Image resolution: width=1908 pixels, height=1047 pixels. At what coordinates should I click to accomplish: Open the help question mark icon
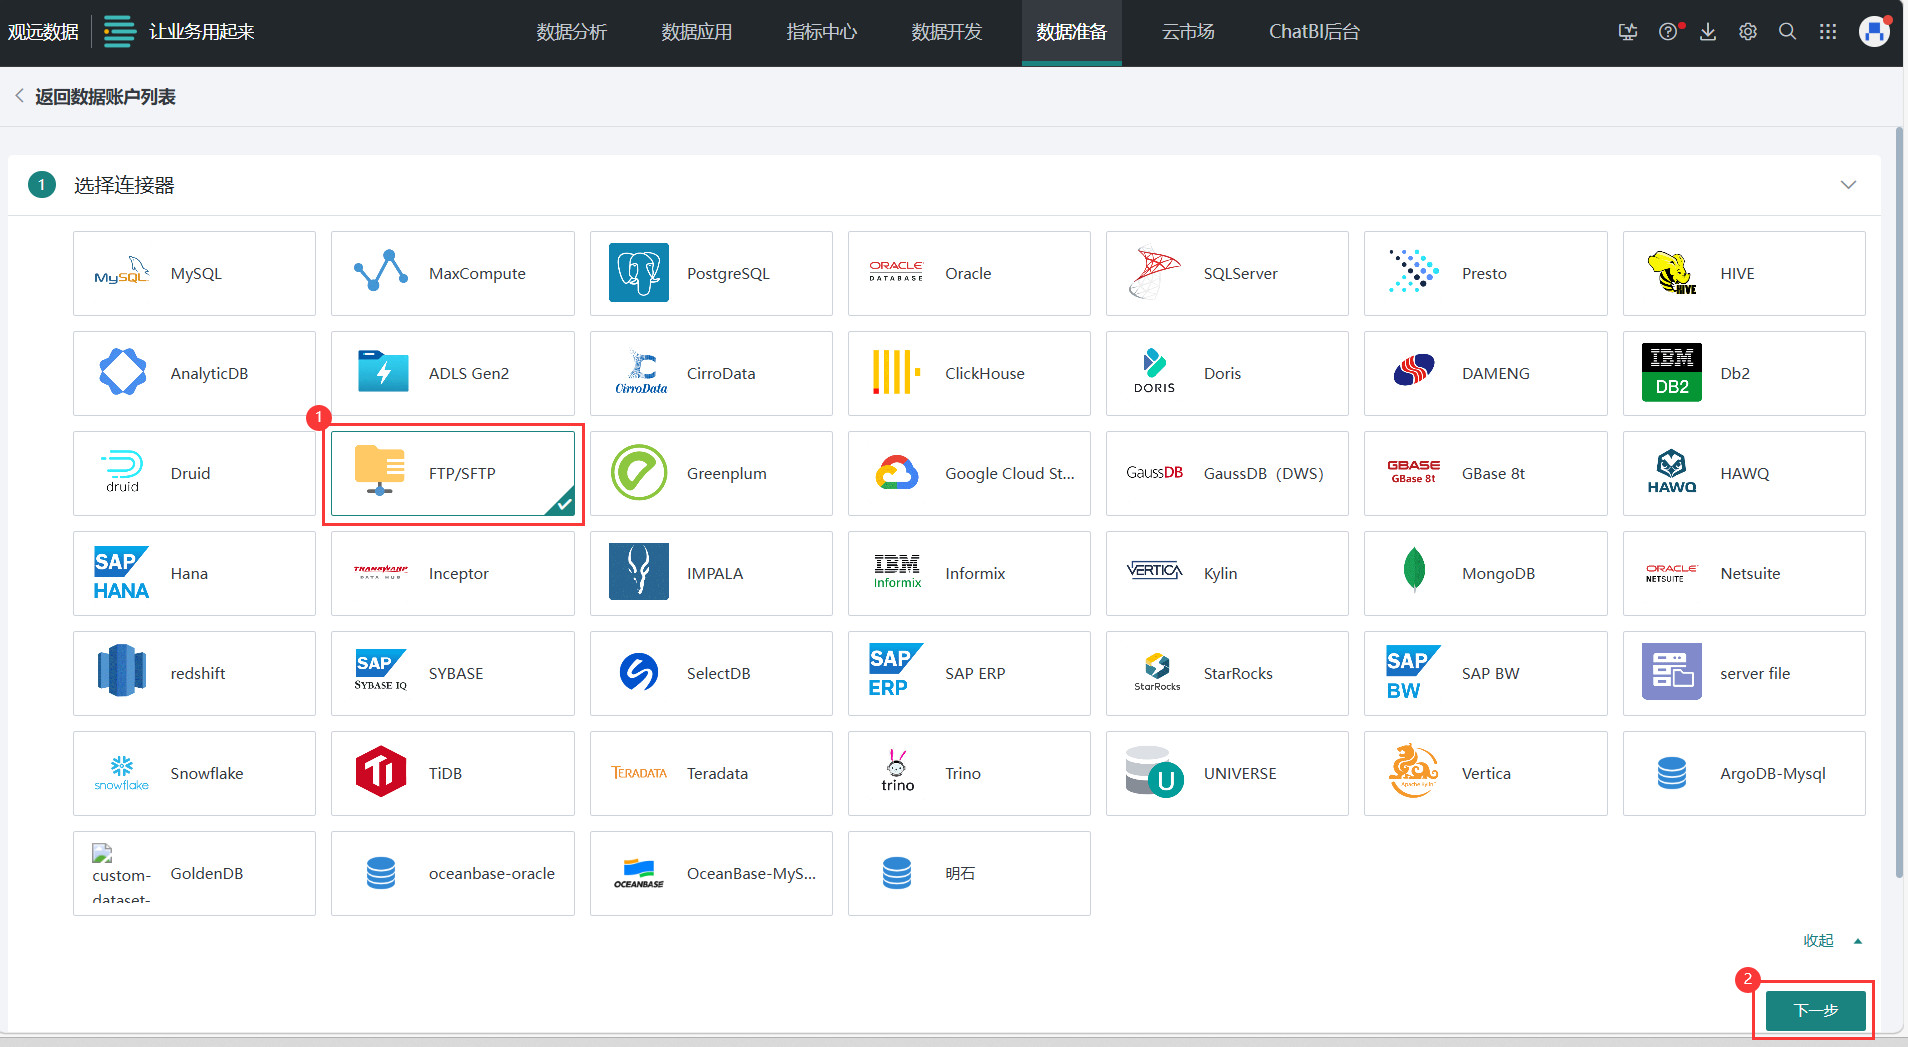pos(1667,32)
